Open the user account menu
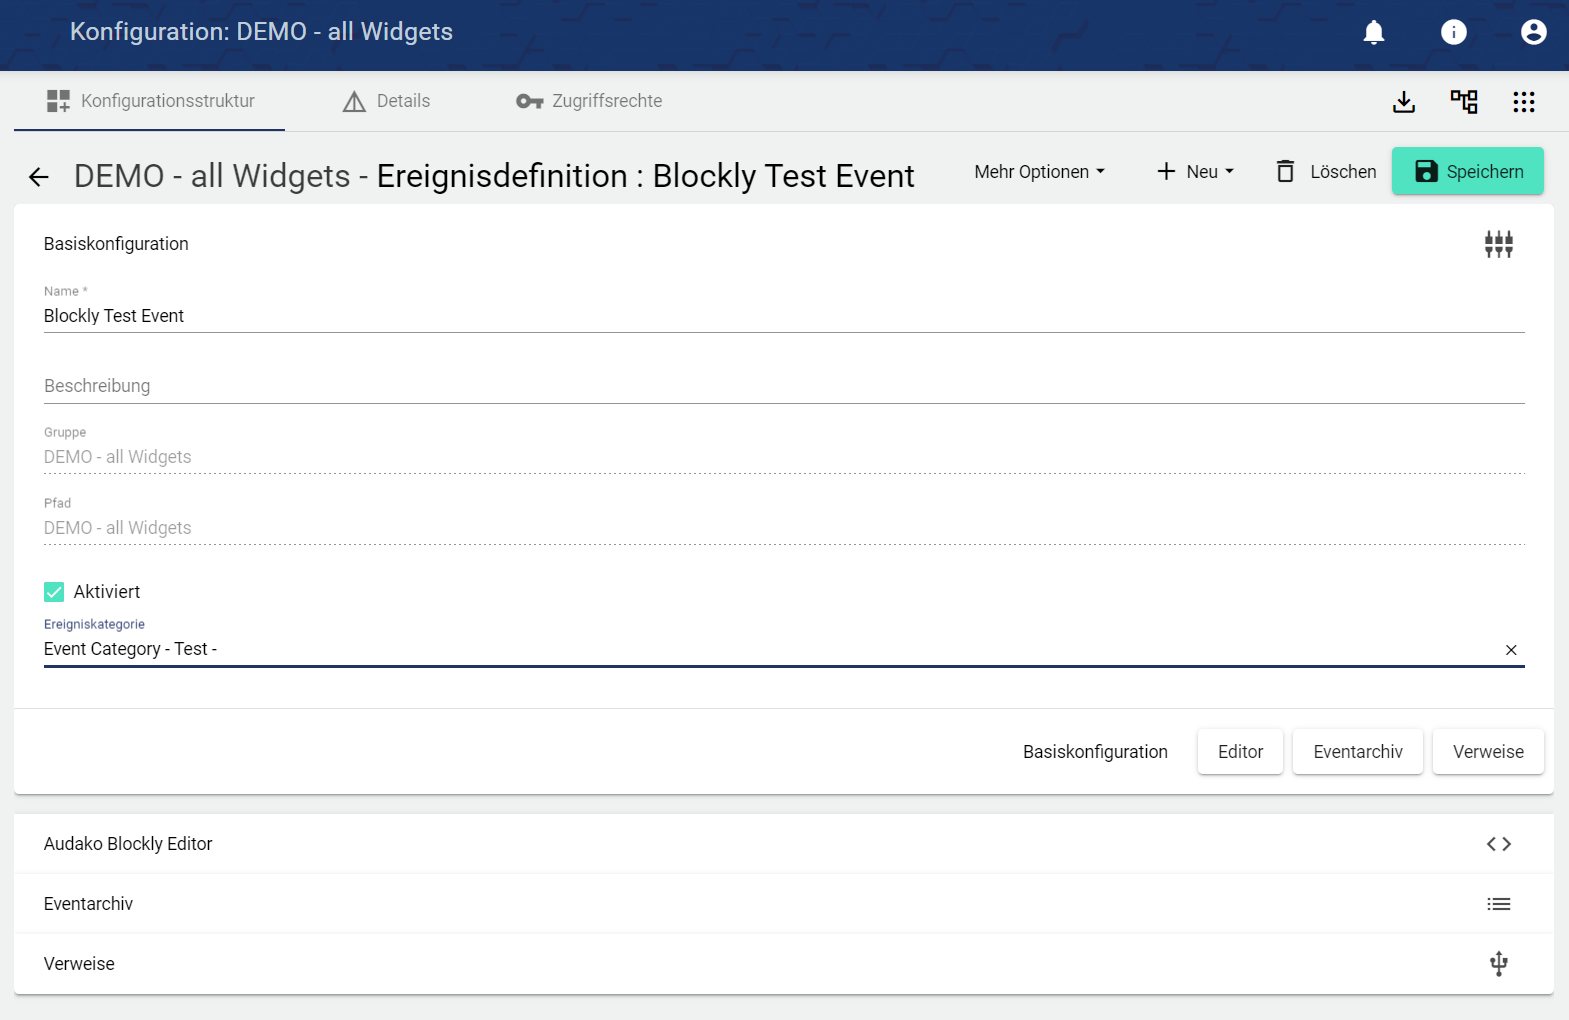 click(x=1533, y=32)
